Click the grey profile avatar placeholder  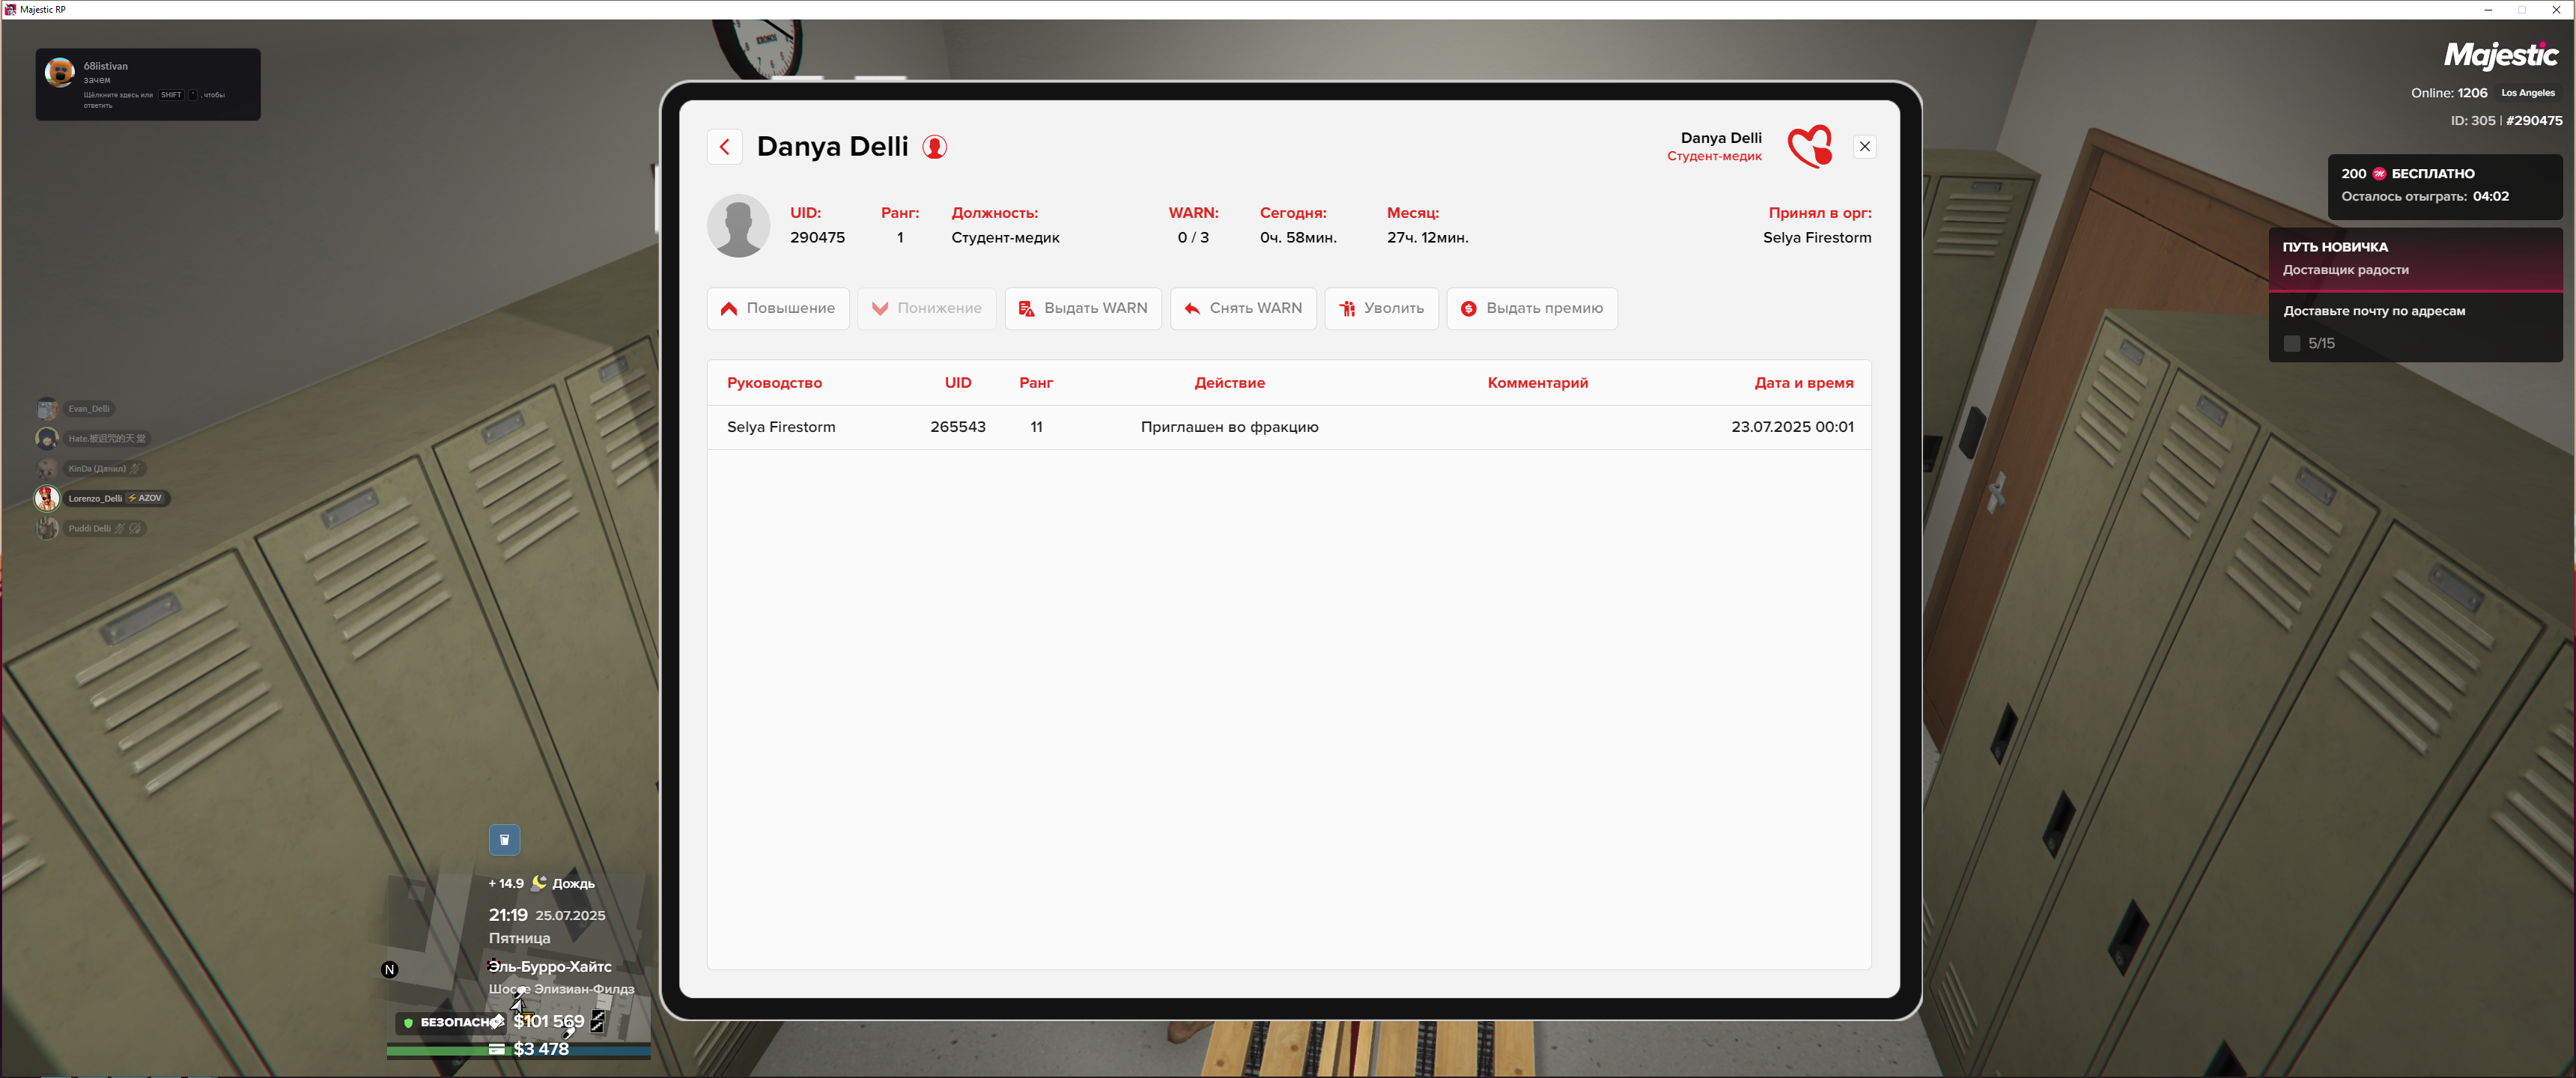tap(738, 226)
